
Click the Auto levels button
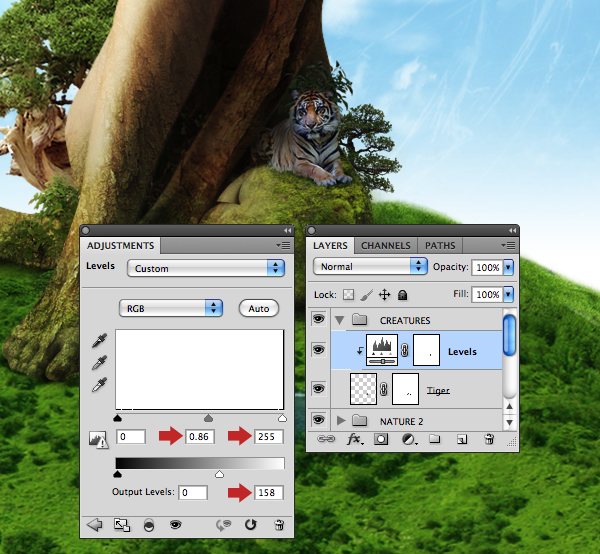(x=259, y=308)
